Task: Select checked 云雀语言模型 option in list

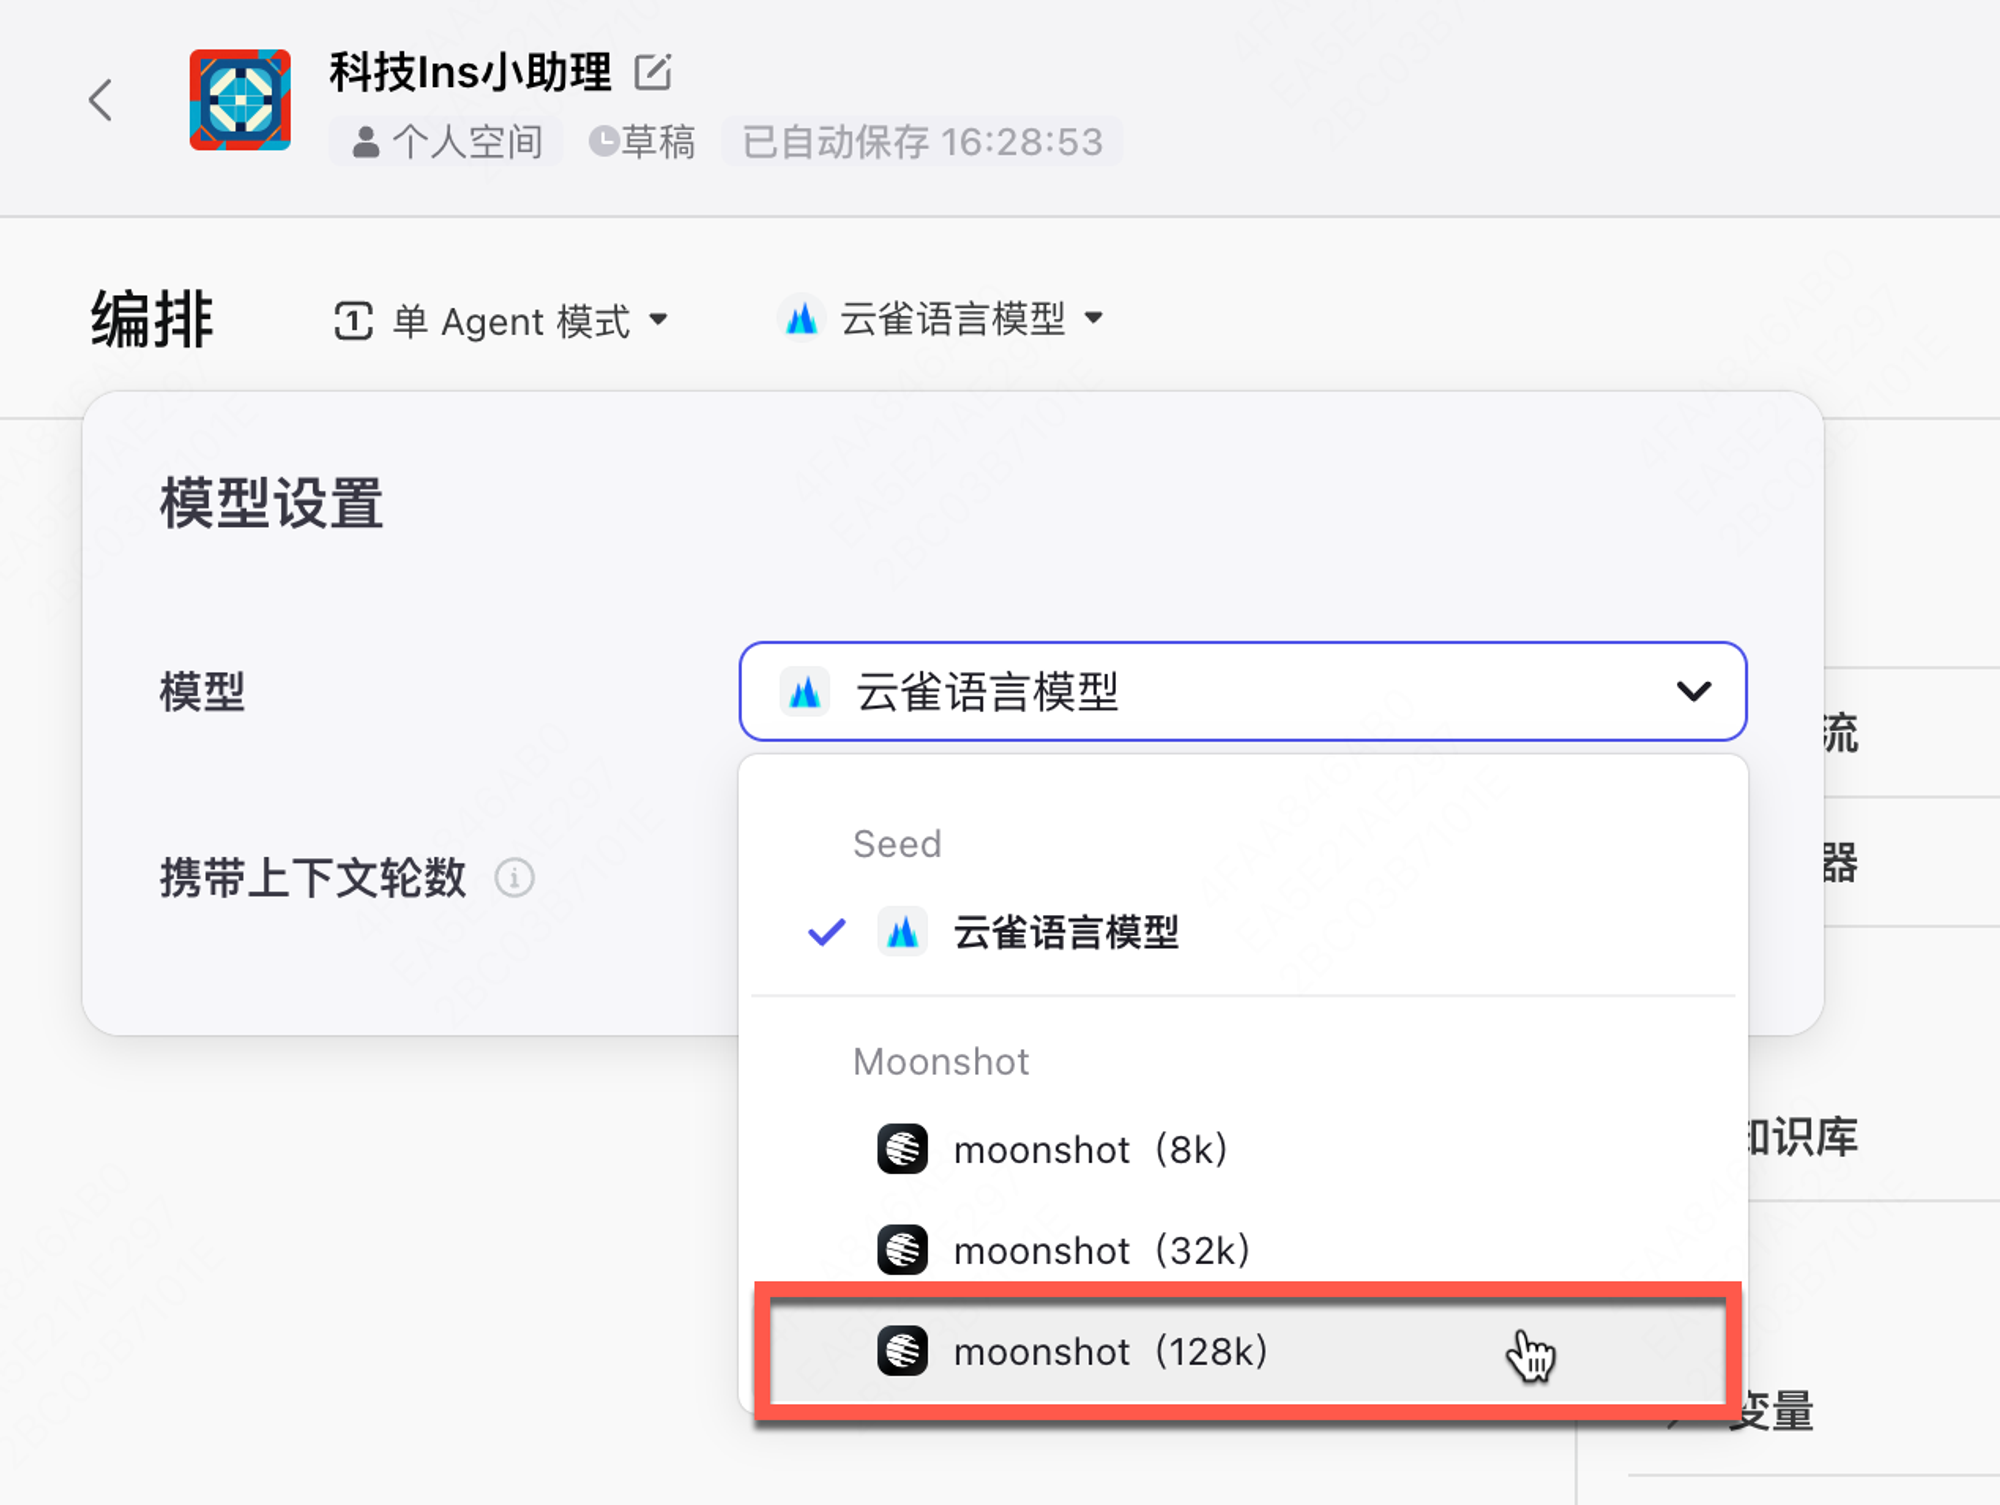Action: coord(1065,933)
